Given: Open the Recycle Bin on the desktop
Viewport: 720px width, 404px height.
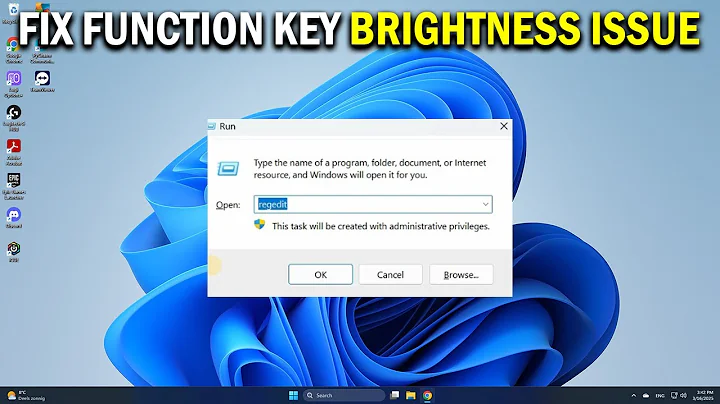Looking at the screenshot, I should pos(12,13).
